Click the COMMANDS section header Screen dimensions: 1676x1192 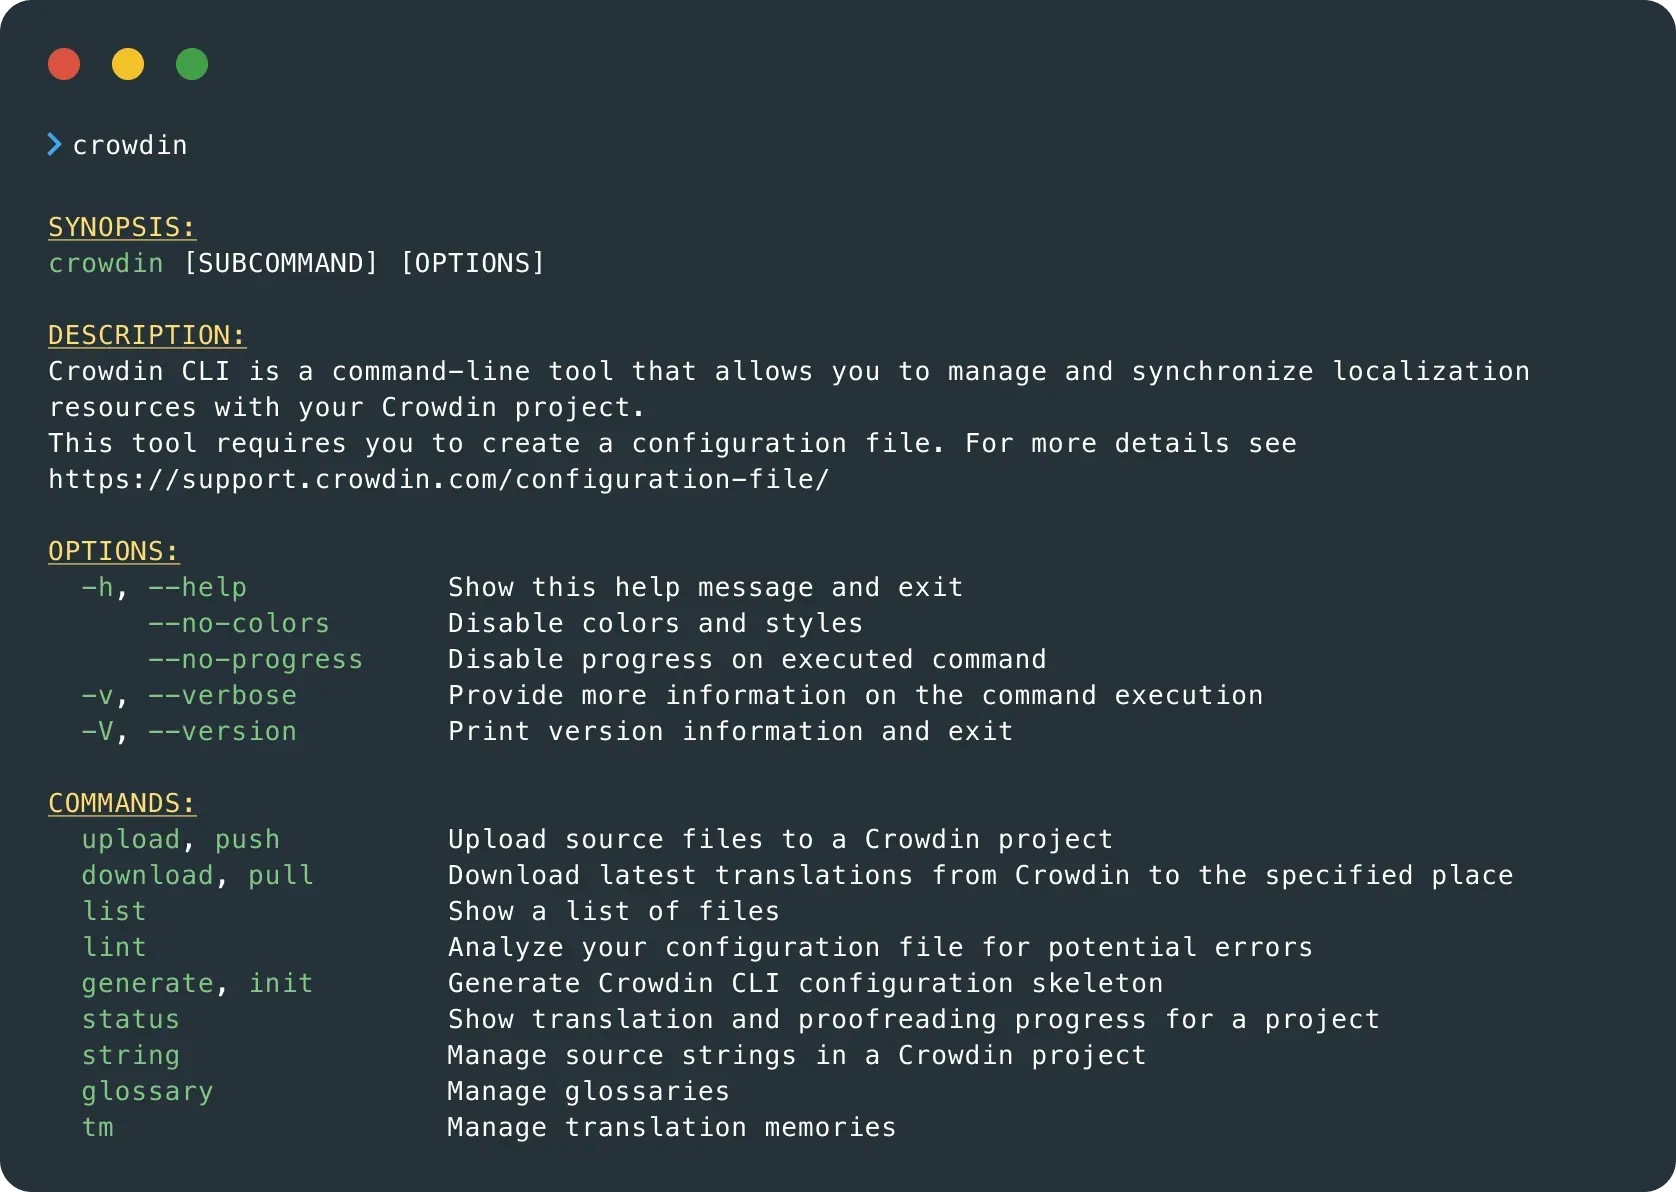121,802
